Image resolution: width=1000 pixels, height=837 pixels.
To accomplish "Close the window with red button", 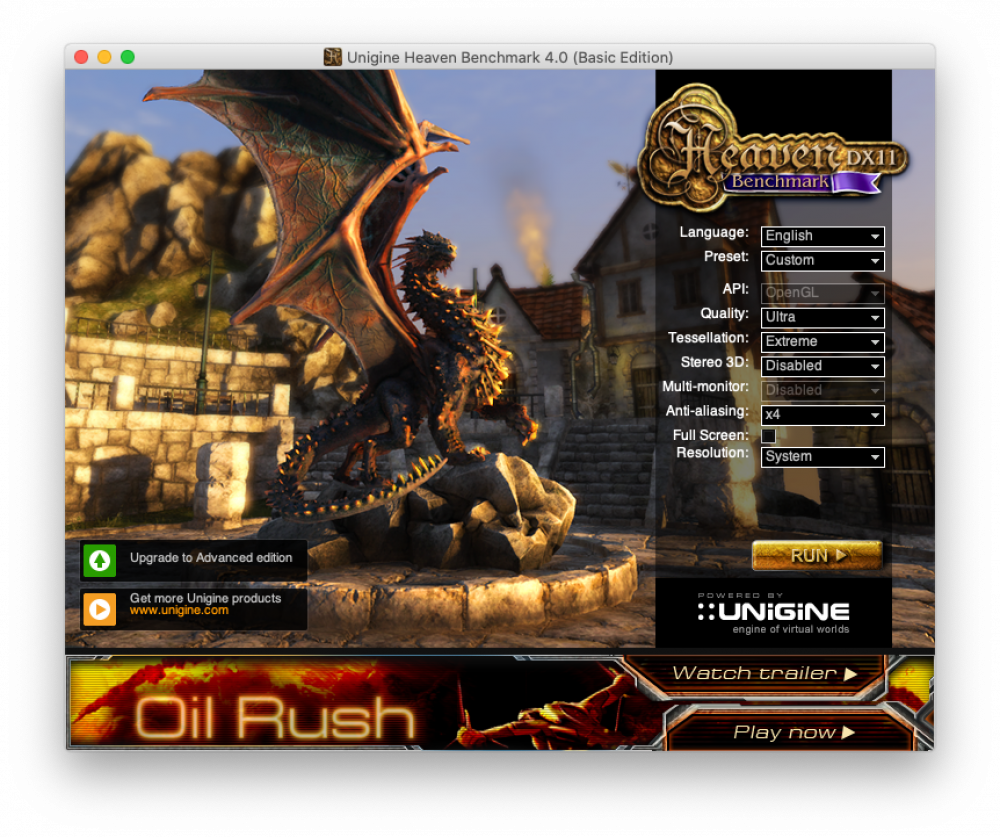I will click(81, 57).
